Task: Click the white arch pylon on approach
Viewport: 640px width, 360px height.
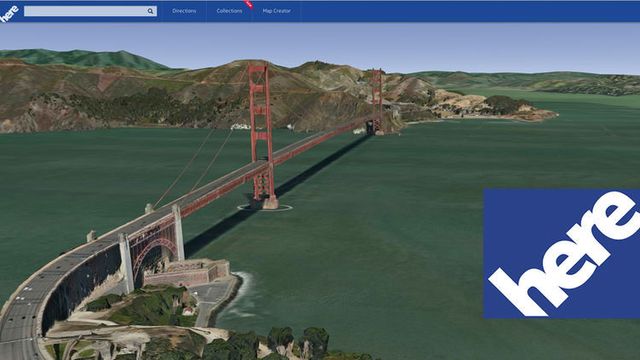Action: click(127, 263)
